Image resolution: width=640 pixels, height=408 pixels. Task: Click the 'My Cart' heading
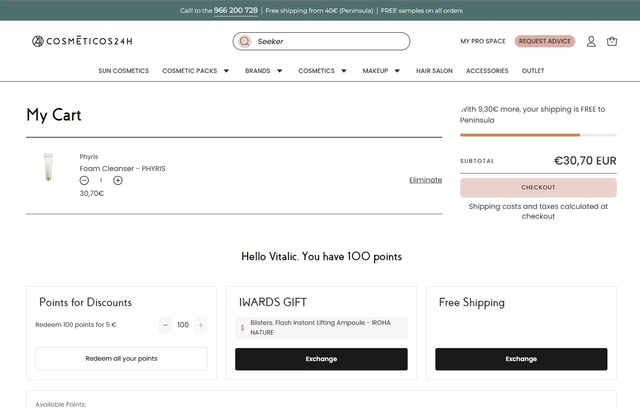(x=54, y=115)
